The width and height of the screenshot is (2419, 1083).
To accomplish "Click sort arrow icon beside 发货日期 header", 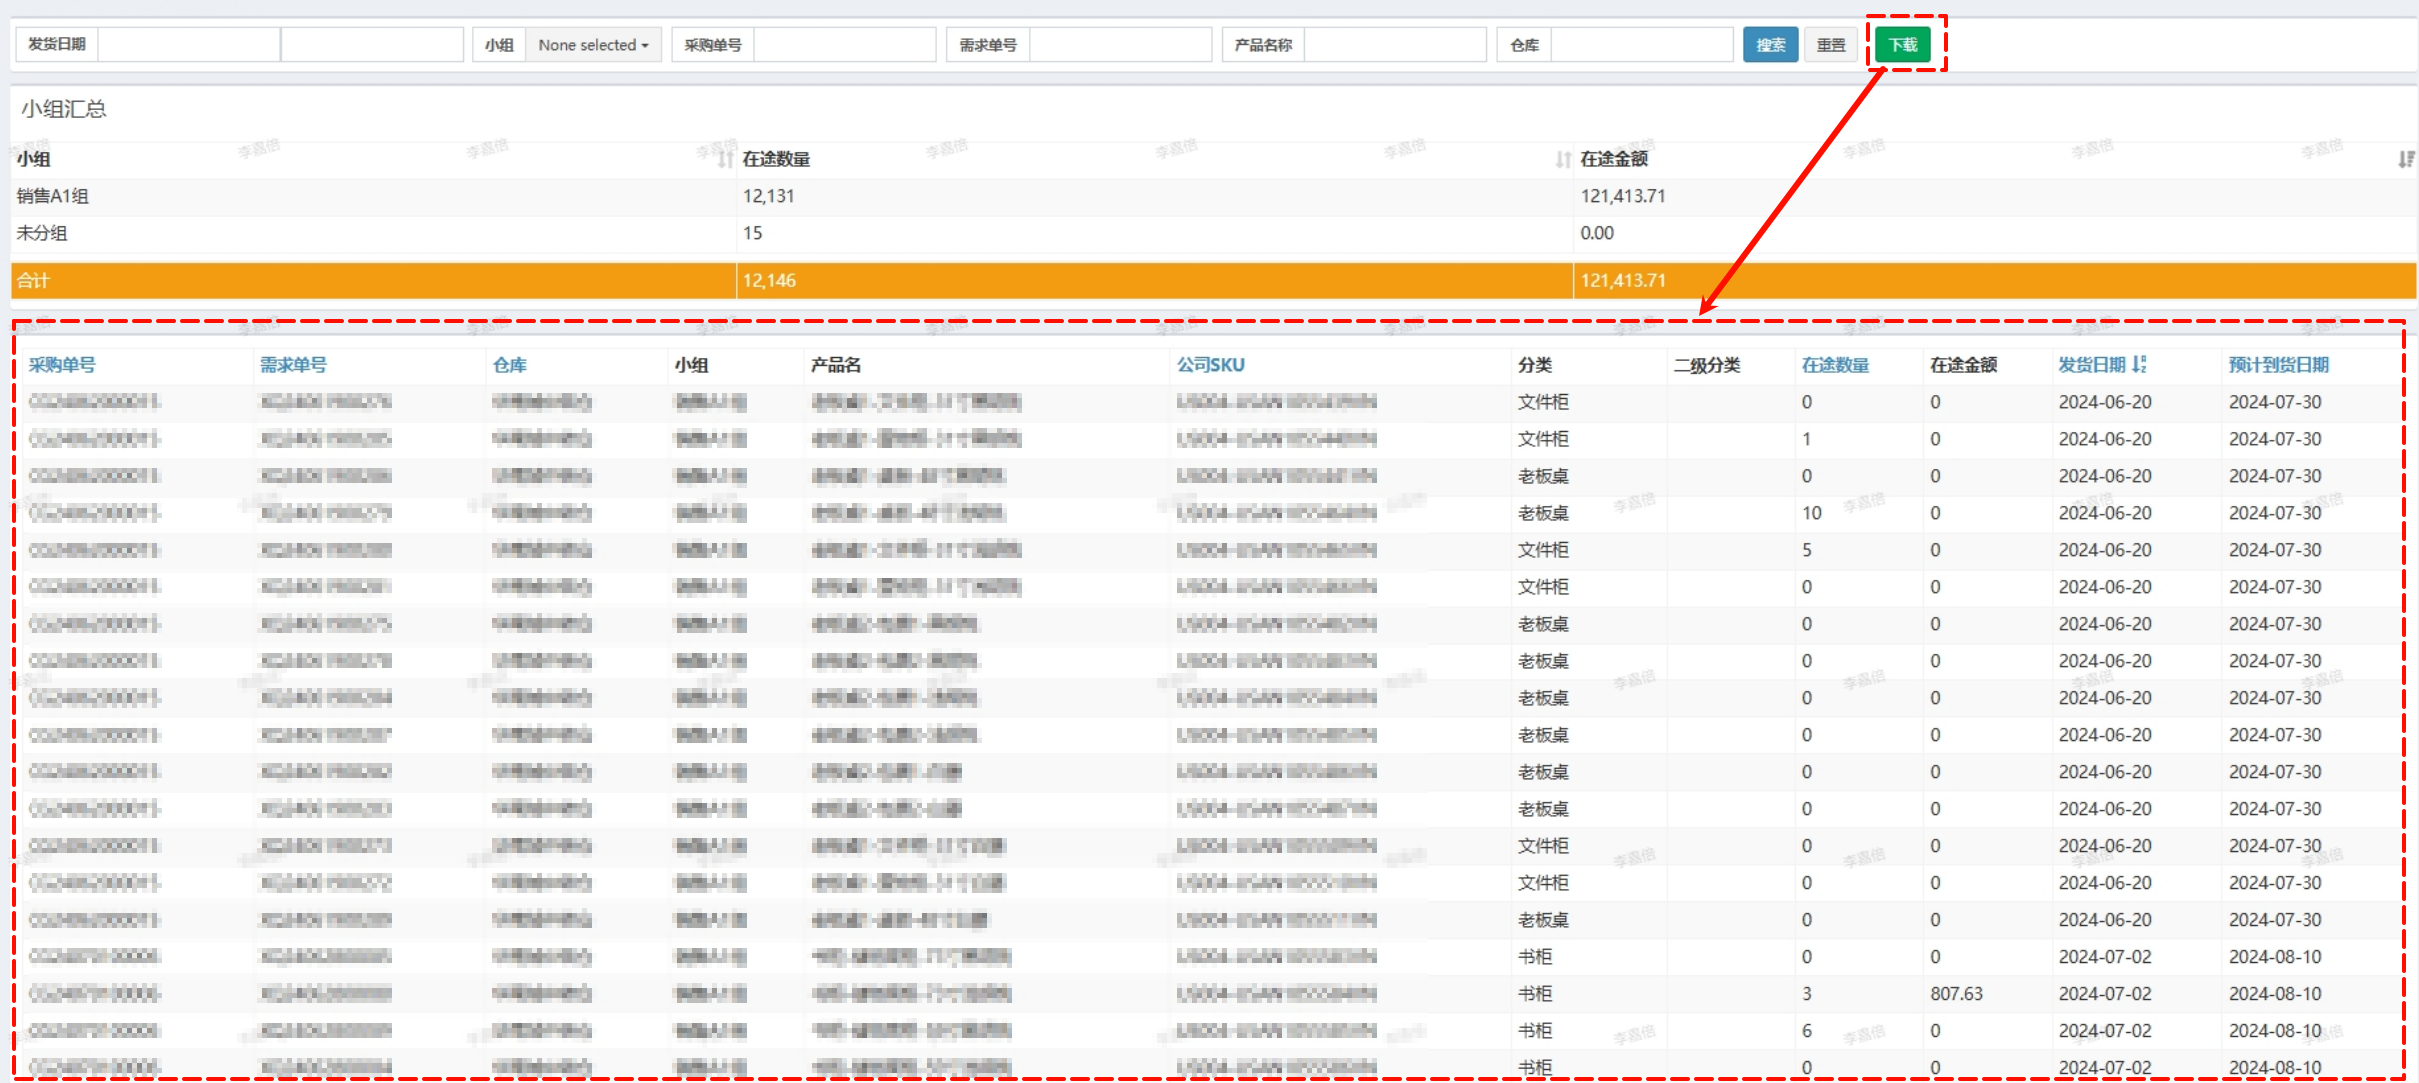I will point(2139,365).
